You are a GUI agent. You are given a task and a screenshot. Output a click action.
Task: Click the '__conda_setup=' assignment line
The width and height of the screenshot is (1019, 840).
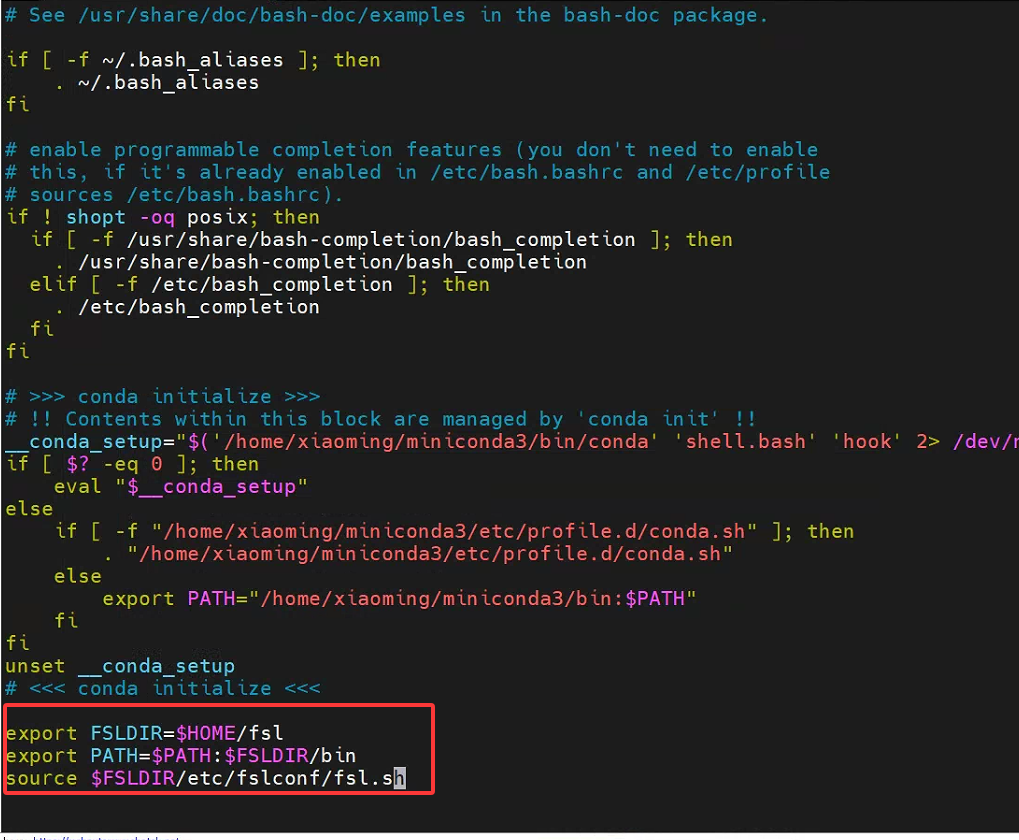click(x=511, y=441)
